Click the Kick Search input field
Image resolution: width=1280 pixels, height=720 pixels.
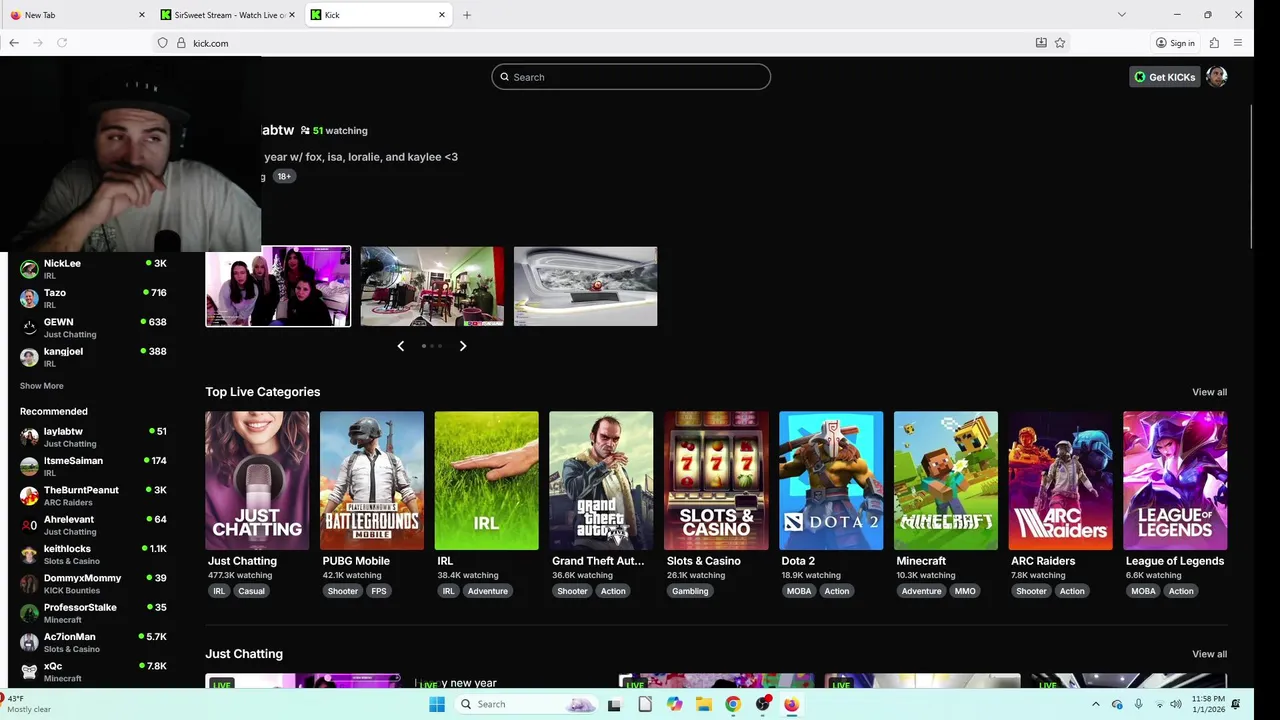[631, 77]
